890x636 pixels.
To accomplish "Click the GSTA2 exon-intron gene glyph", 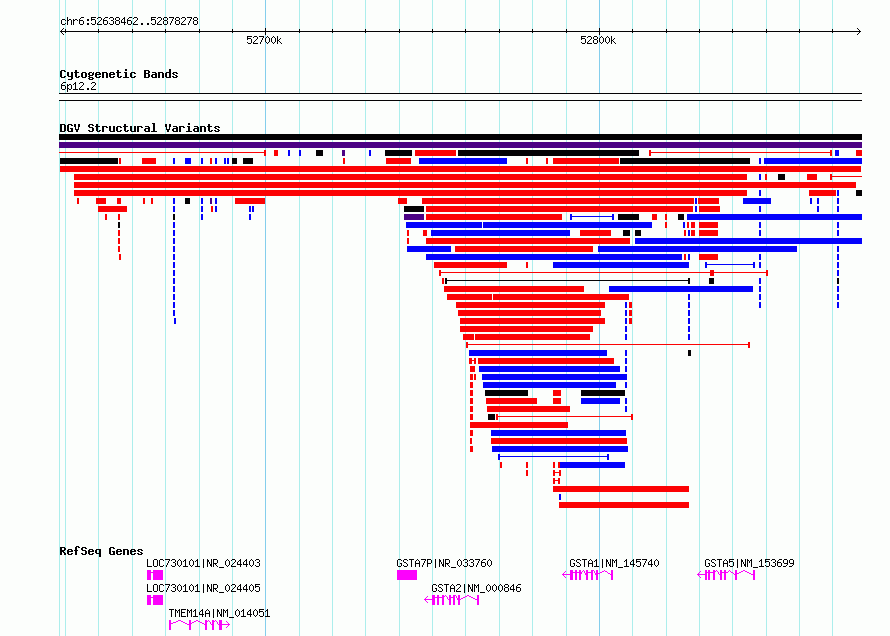I will point(452,600).
